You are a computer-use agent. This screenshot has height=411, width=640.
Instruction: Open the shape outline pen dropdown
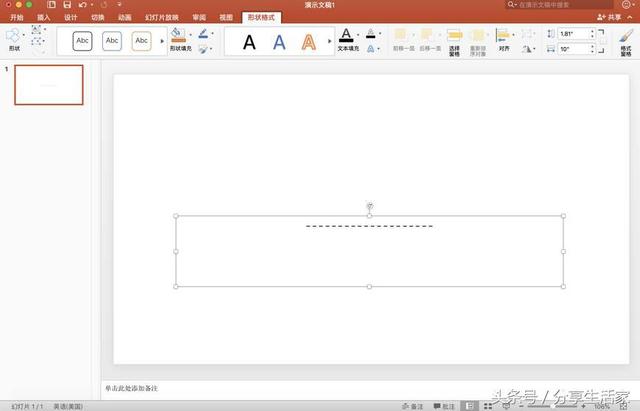pyautogui.click(x=213, y=34)
